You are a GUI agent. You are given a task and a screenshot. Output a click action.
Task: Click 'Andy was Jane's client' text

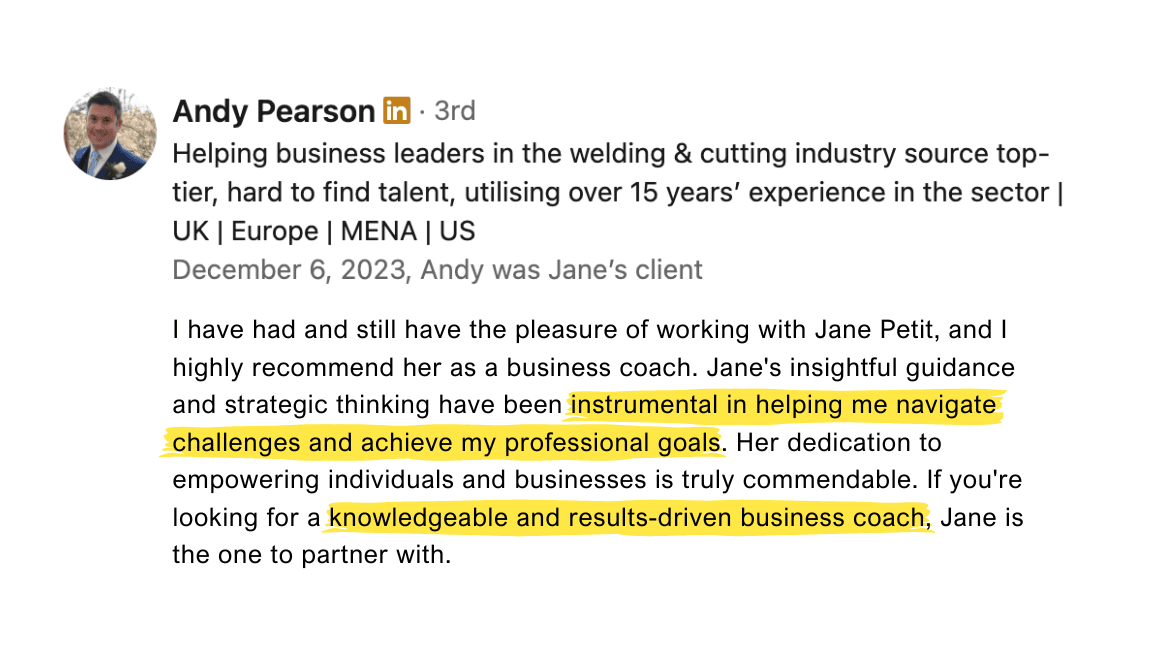click(x=562, y=270)
